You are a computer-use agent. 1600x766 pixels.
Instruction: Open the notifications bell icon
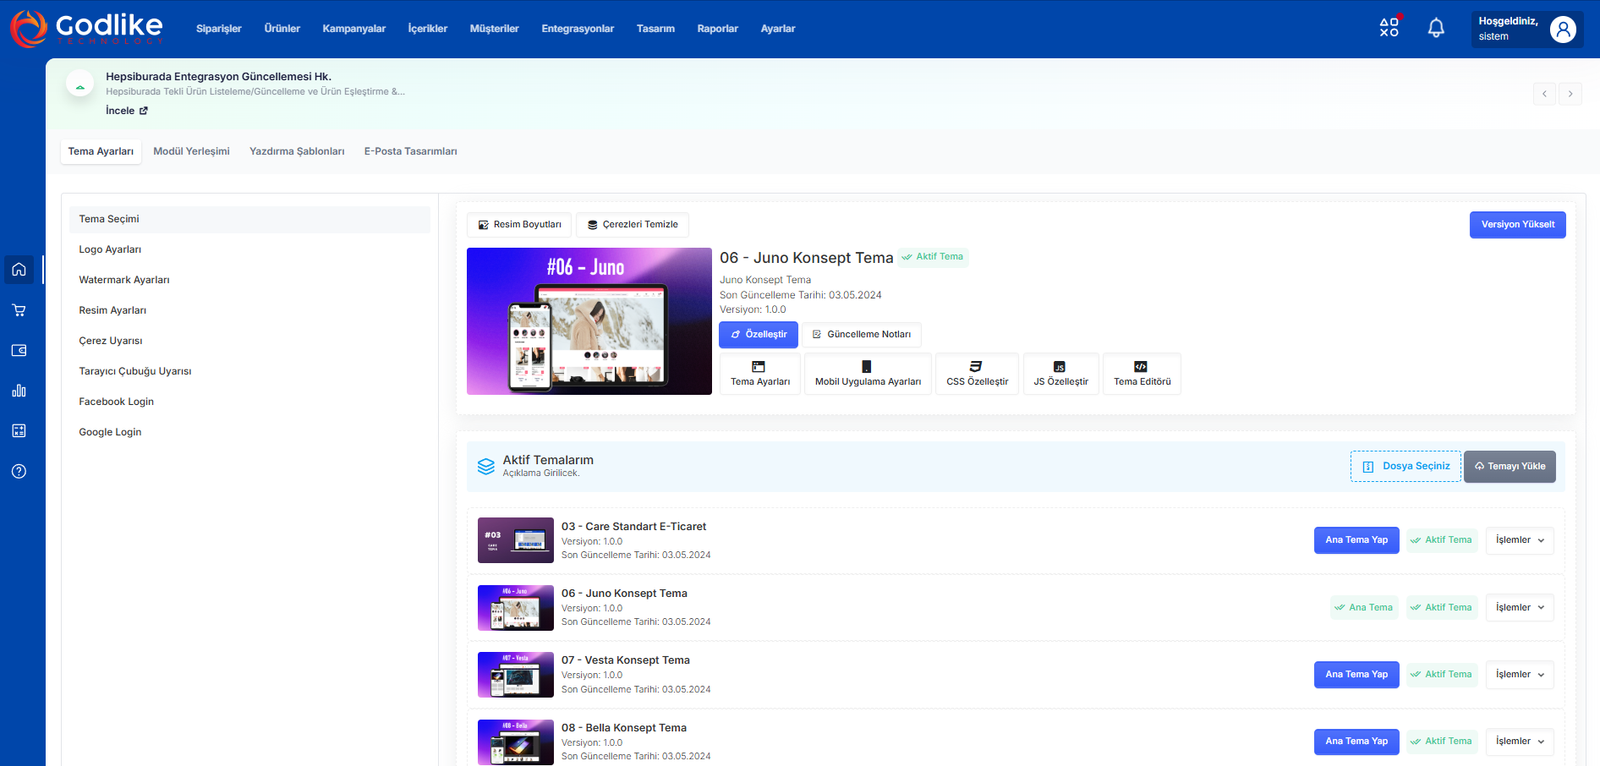(x=1435, y=28)
